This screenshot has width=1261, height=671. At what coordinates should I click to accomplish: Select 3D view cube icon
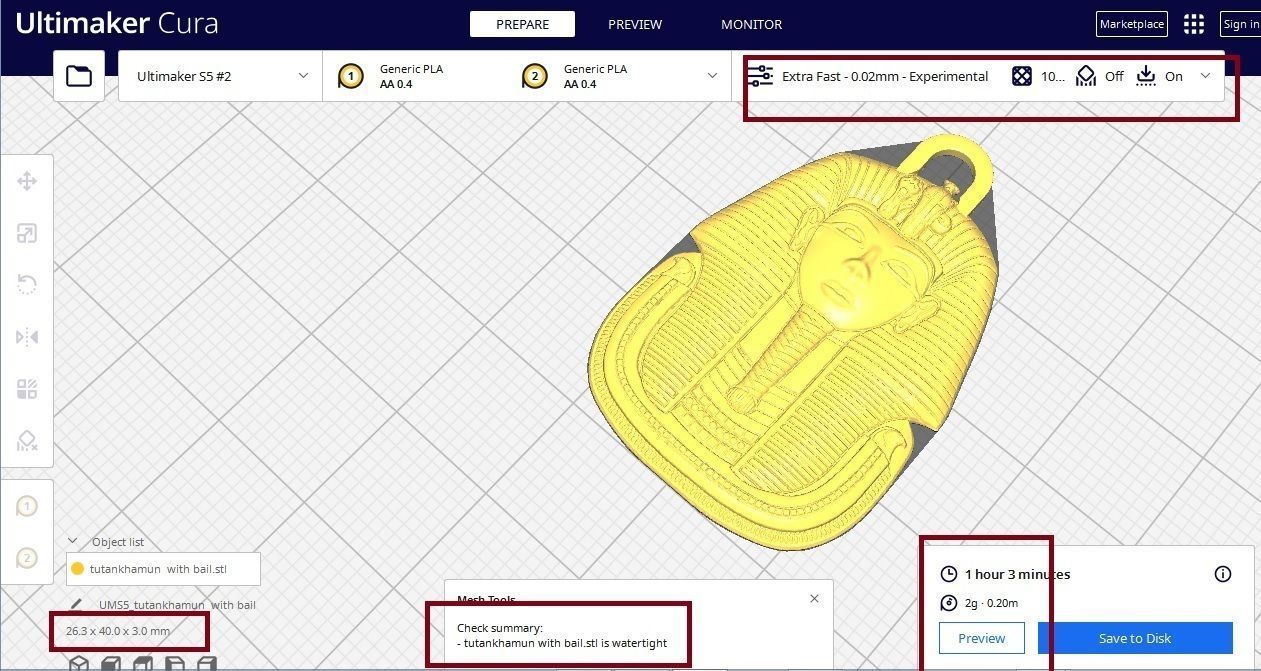(78, 663)
